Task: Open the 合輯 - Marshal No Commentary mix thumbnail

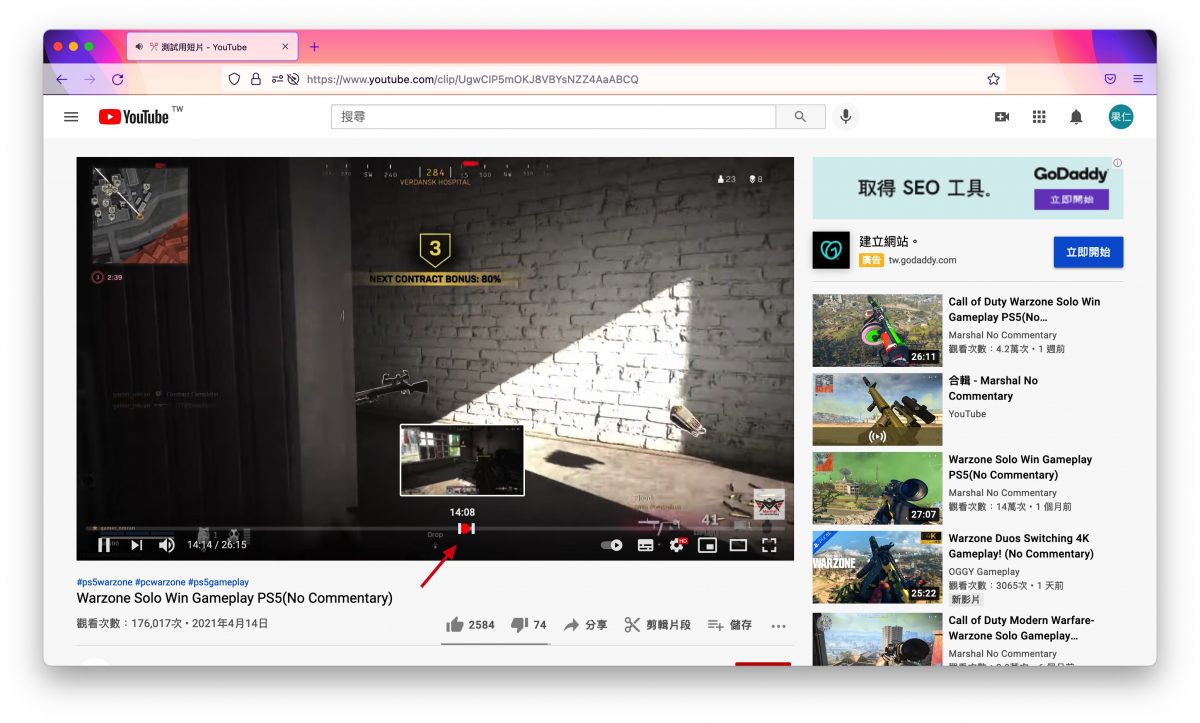Action: click(877, 409)
